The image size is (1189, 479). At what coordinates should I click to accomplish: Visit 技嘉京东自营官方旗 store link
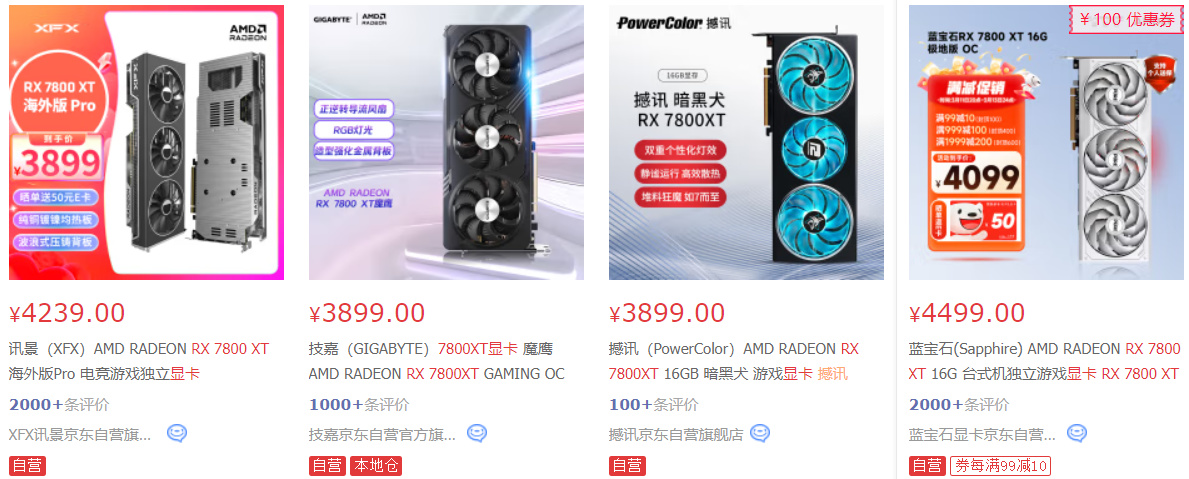click(x=382, y=435)
